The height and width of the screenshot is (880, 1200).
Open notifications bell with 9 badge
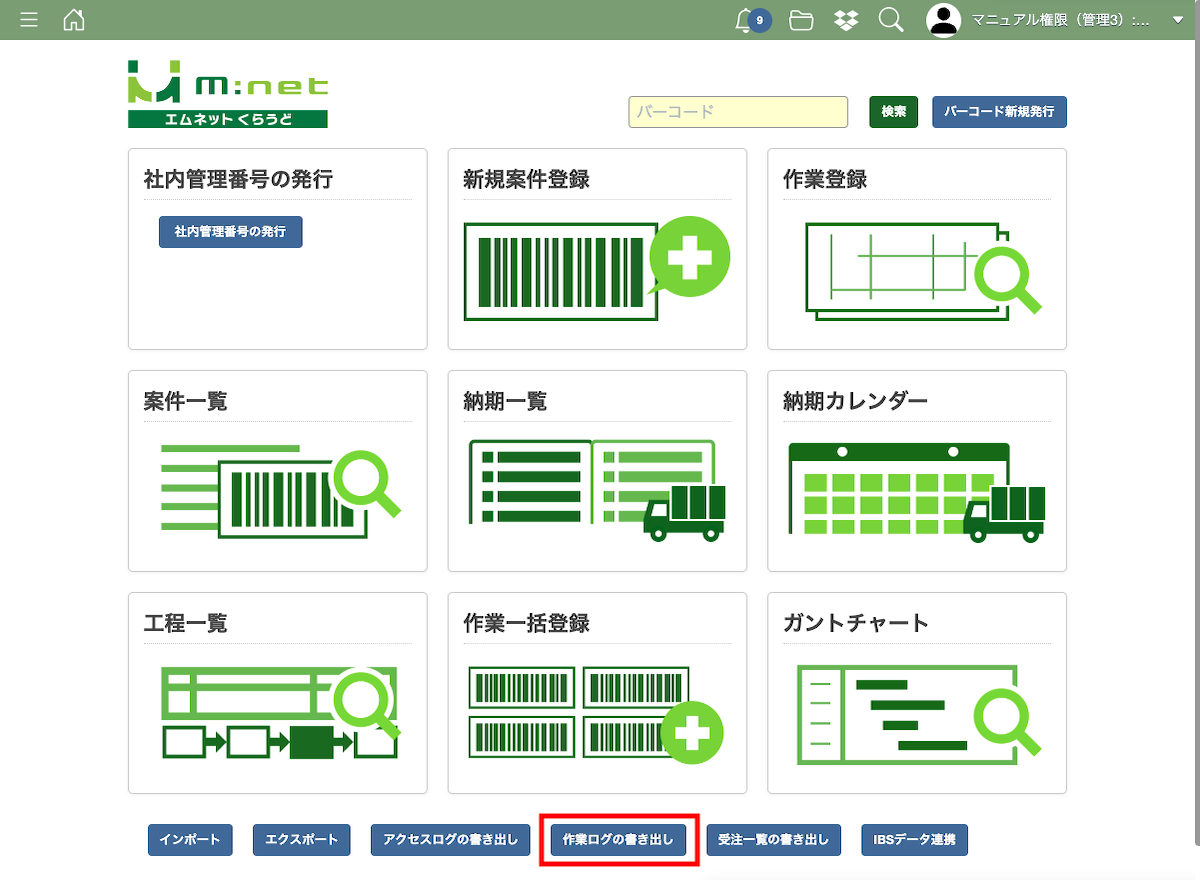pyautogui.click(x=746, y=20)
